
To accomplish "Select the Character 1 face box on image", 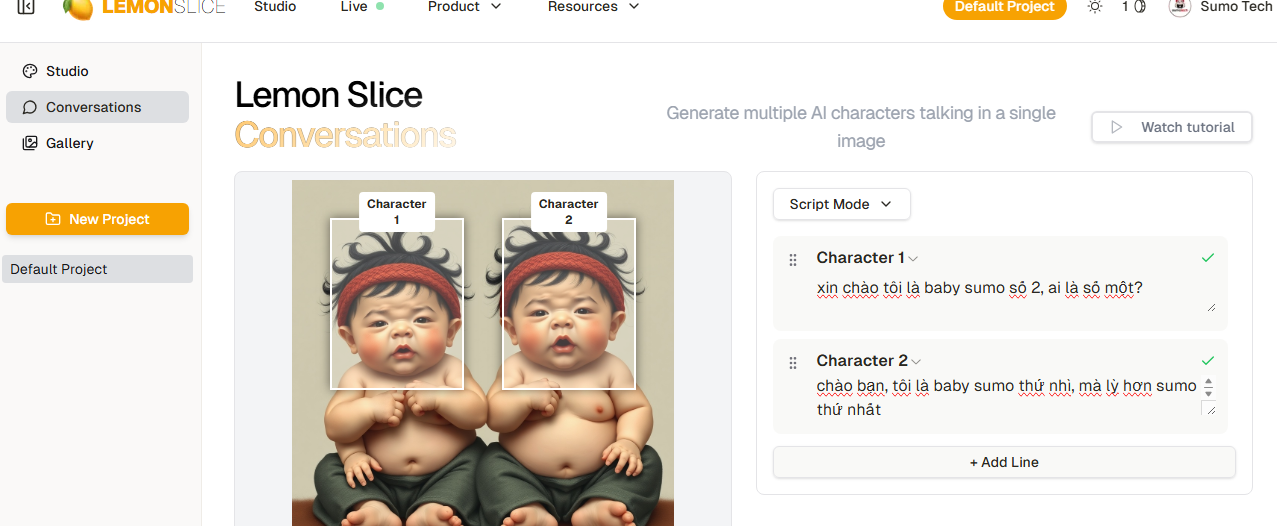I will pyautogui.click(x=397, y=303).
